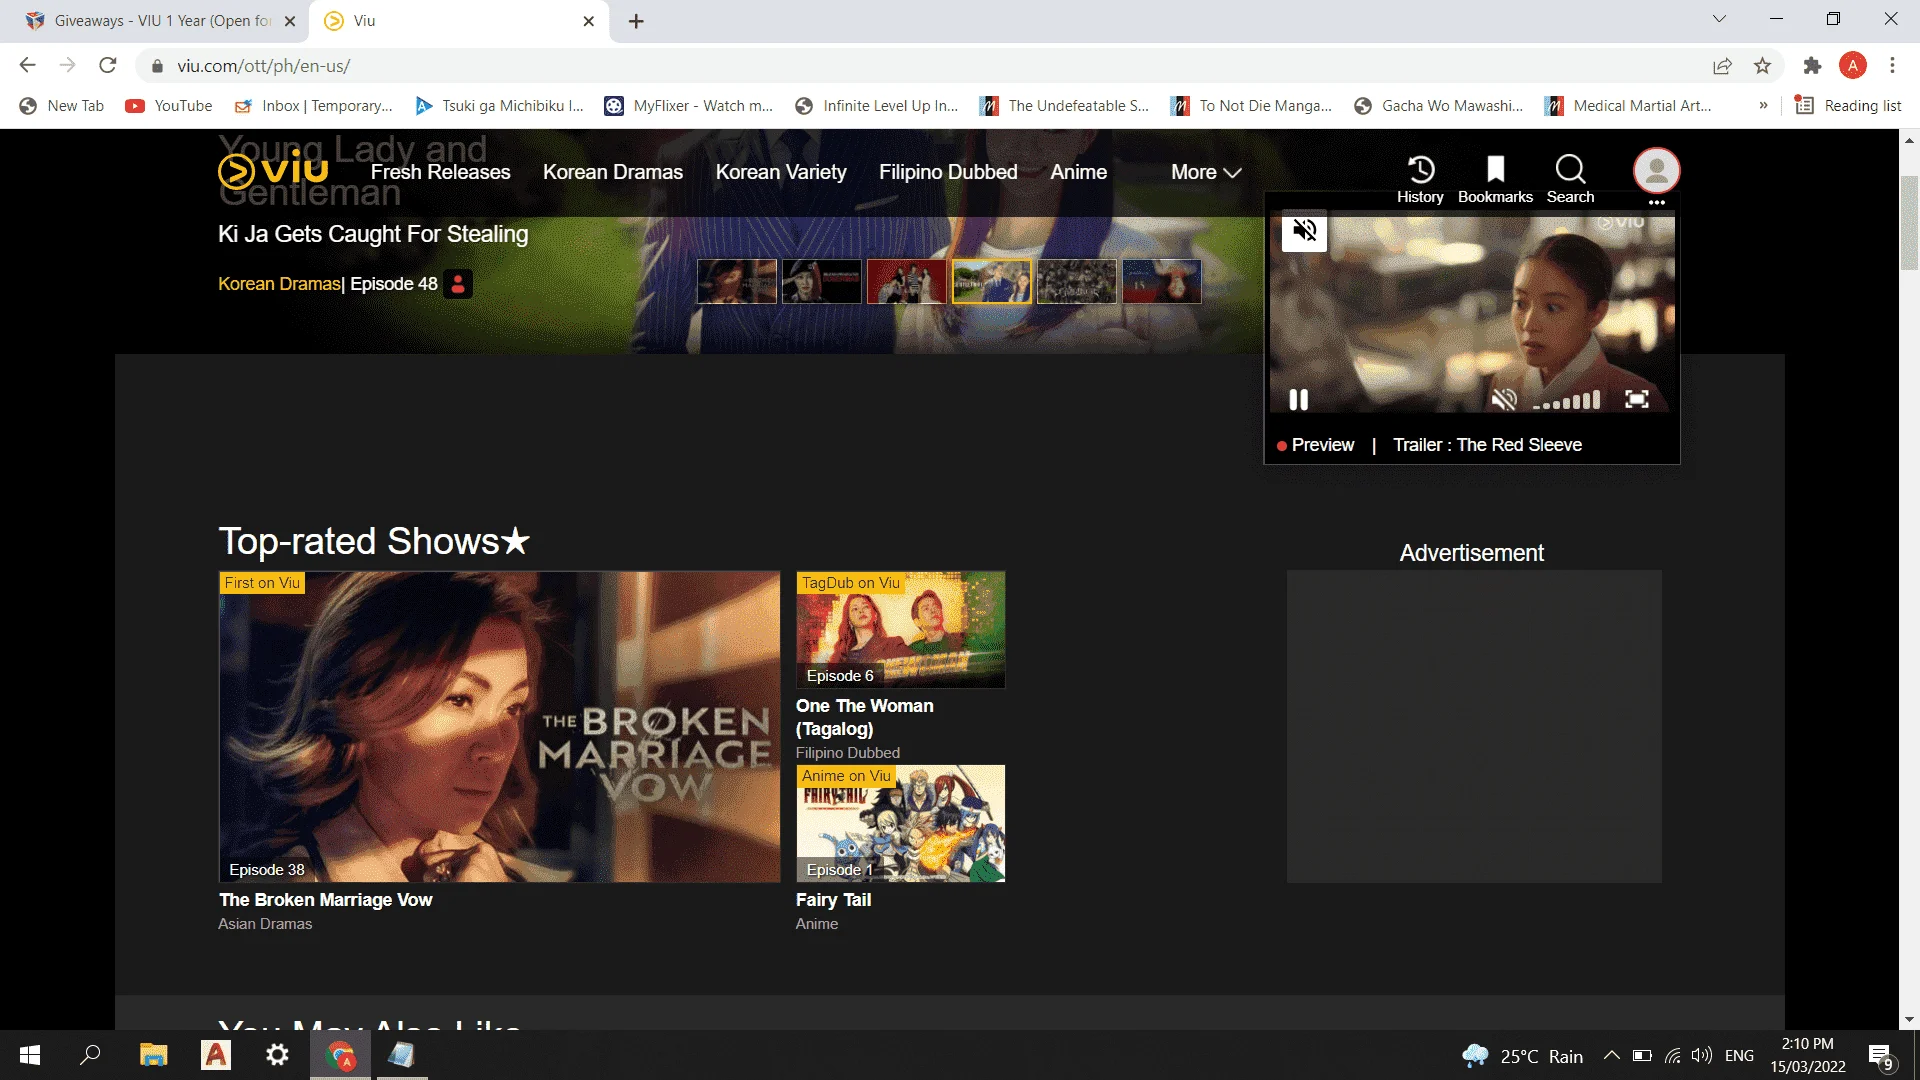Open File Explorer from taskbar

153,1055
